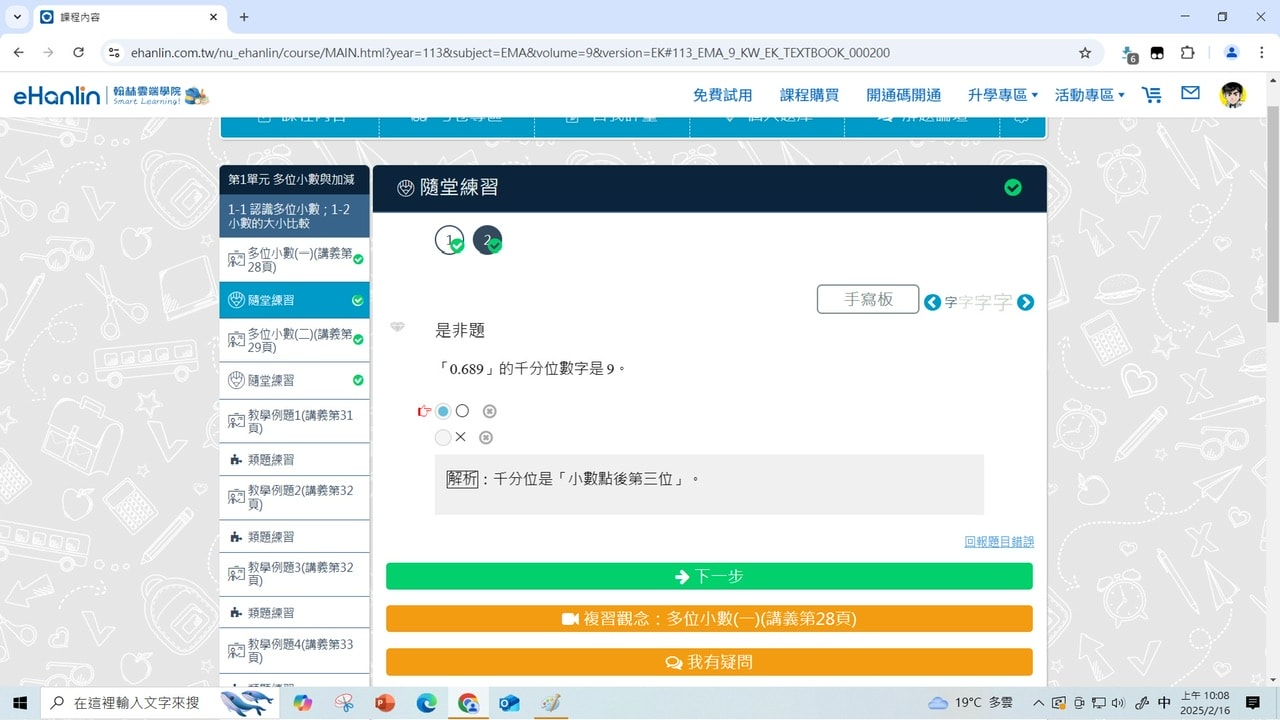1280x720 pixels.
Task: Click the eHanlin logo
Action: pyautogui.click(x=111, y=95)
